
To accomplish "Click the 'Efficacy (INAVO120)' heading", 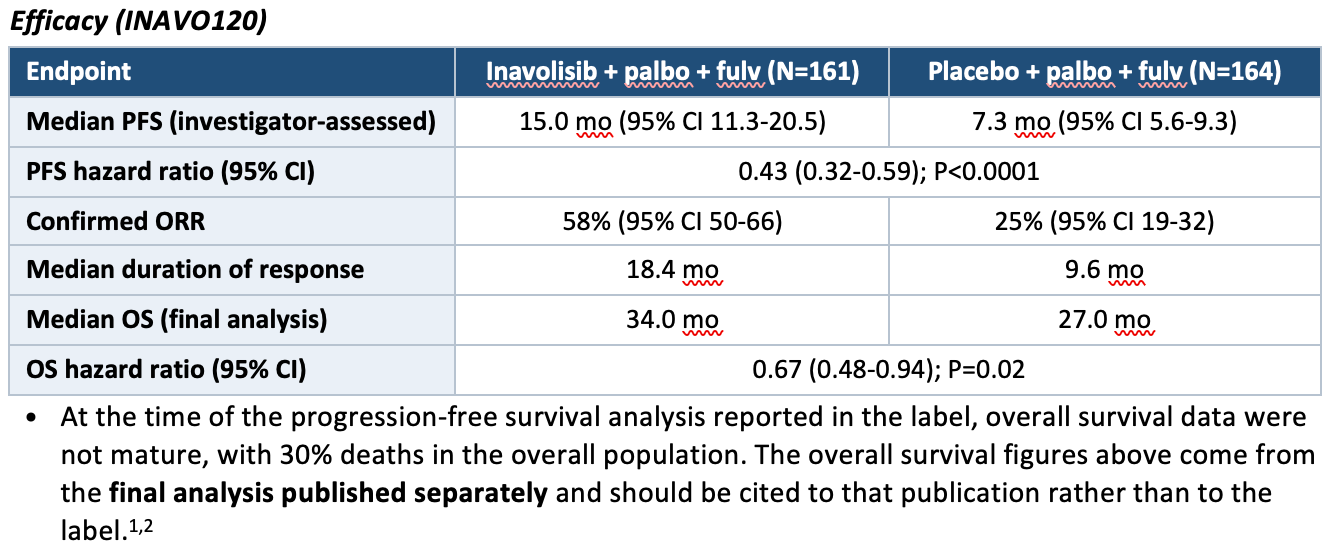I will click(137, 20).
